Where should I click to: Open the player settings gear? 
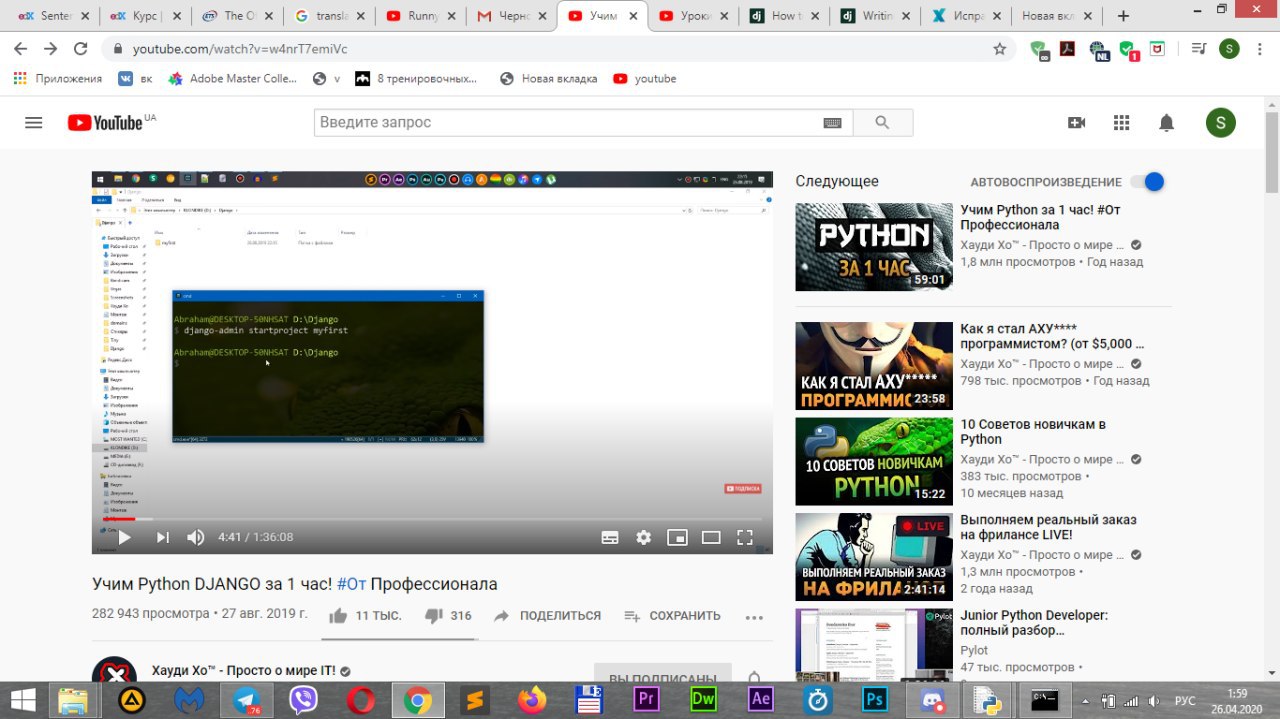pyautogui.click(x=644, y=537)
